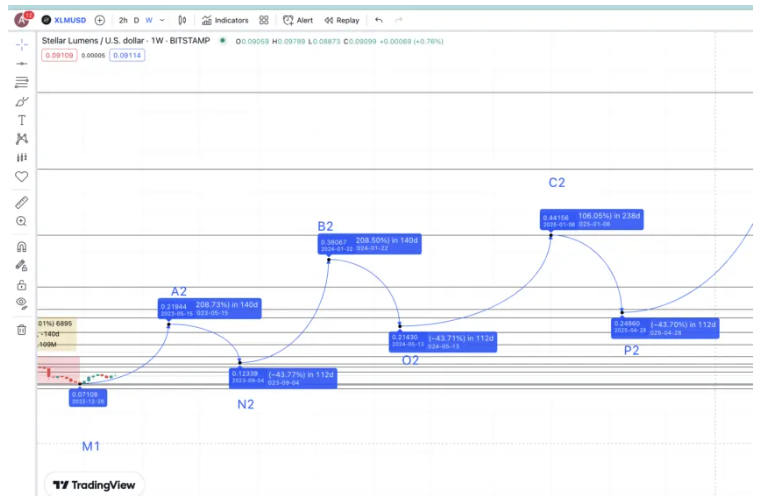
Task: Open the Fibonacci retracement tools
Action: click(21, 82)
